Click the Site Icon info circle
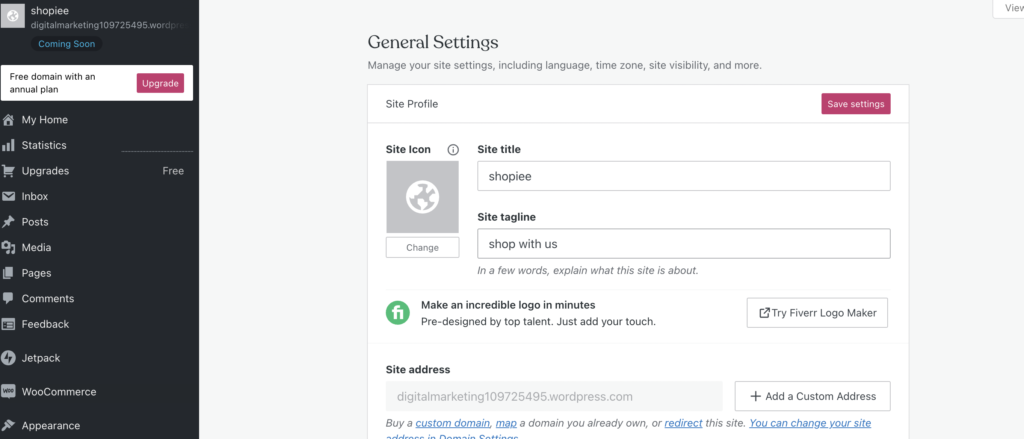This screenshot has width=1024, height=439. [x=453, y=150]
